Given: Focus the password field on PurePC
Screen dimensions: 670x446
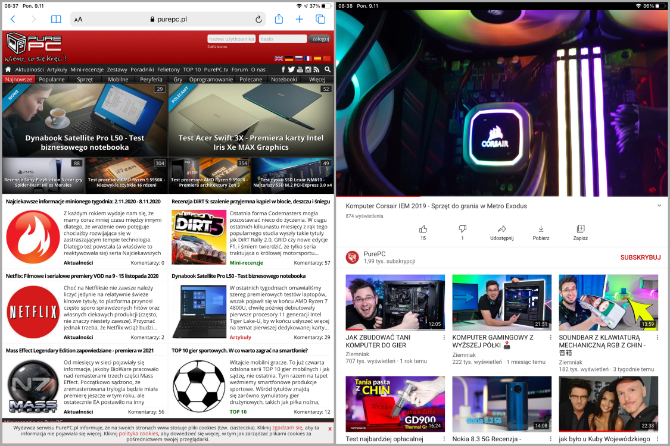Looking at the screenshot, I should [x=282, y=39].
